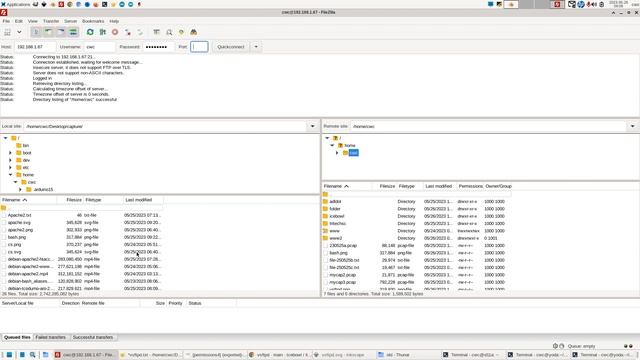Click the Quickconnect button
Viewport: 640px width, 360px height.
point(231,47)
